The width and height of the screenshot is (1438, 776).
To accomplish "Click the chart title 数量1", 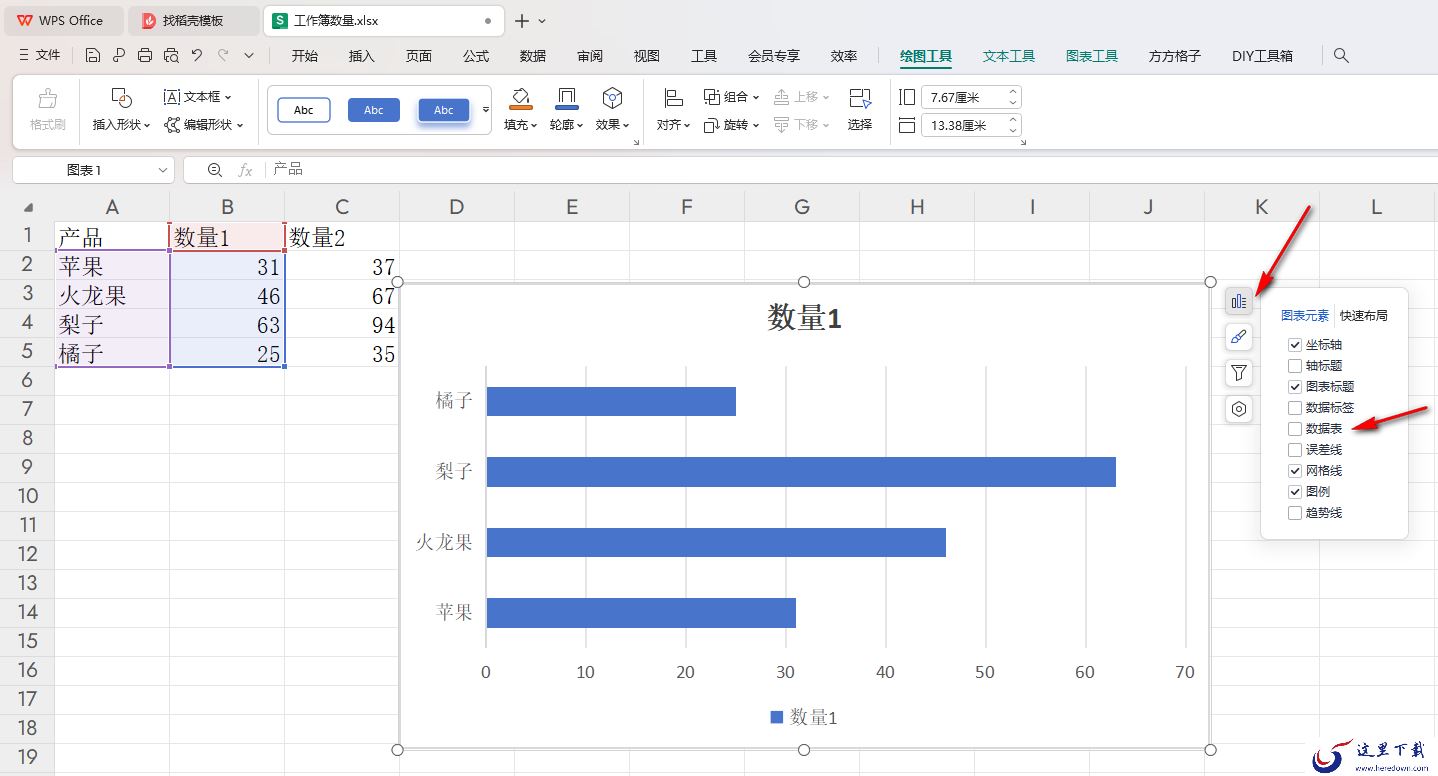I will pos(805,318).
